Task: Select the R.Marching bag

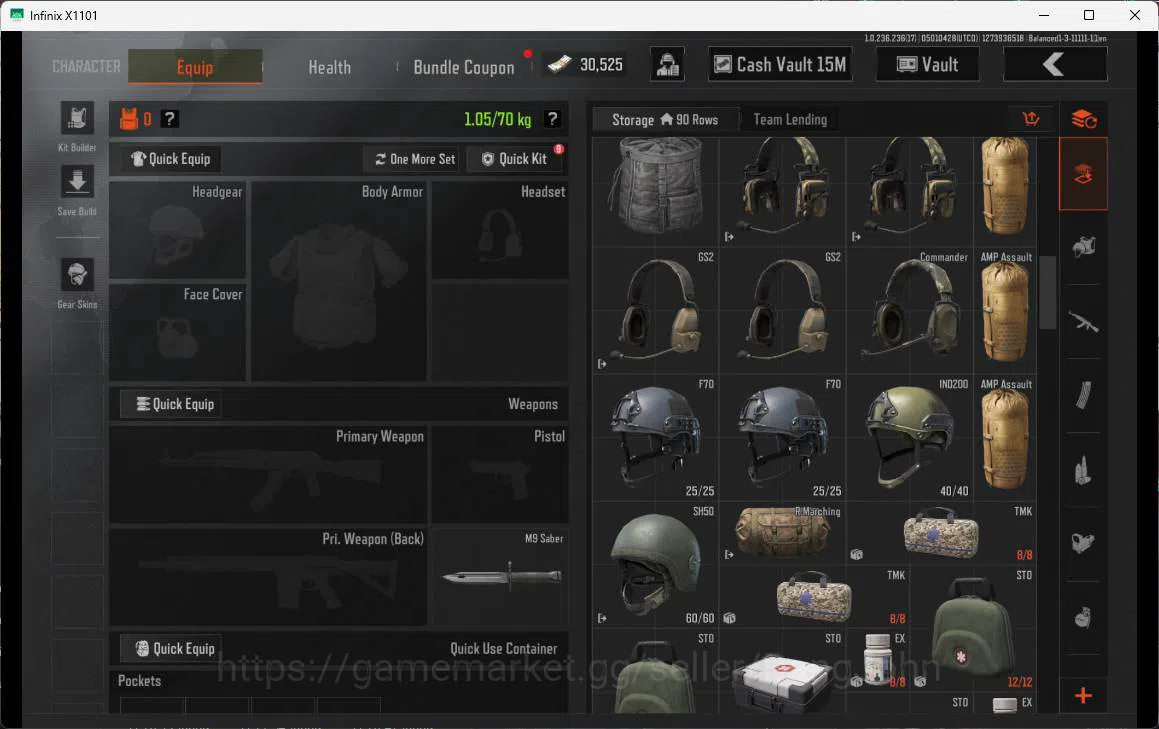Action: [783, 533]
